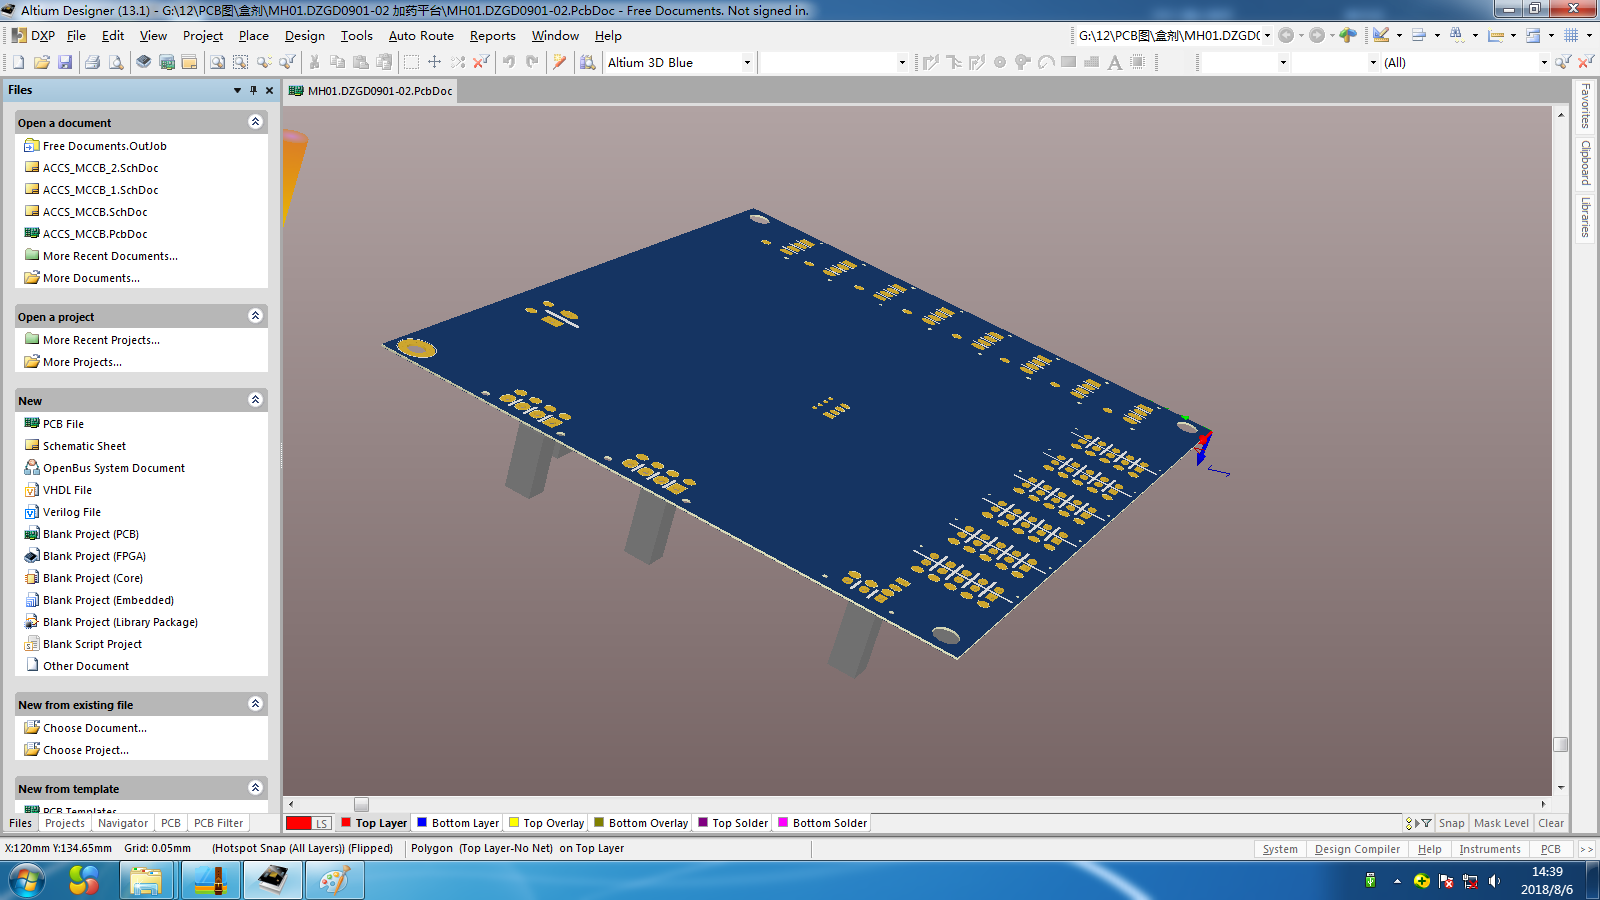
Task: Select objects inside area tool
Action: (411, 62)
